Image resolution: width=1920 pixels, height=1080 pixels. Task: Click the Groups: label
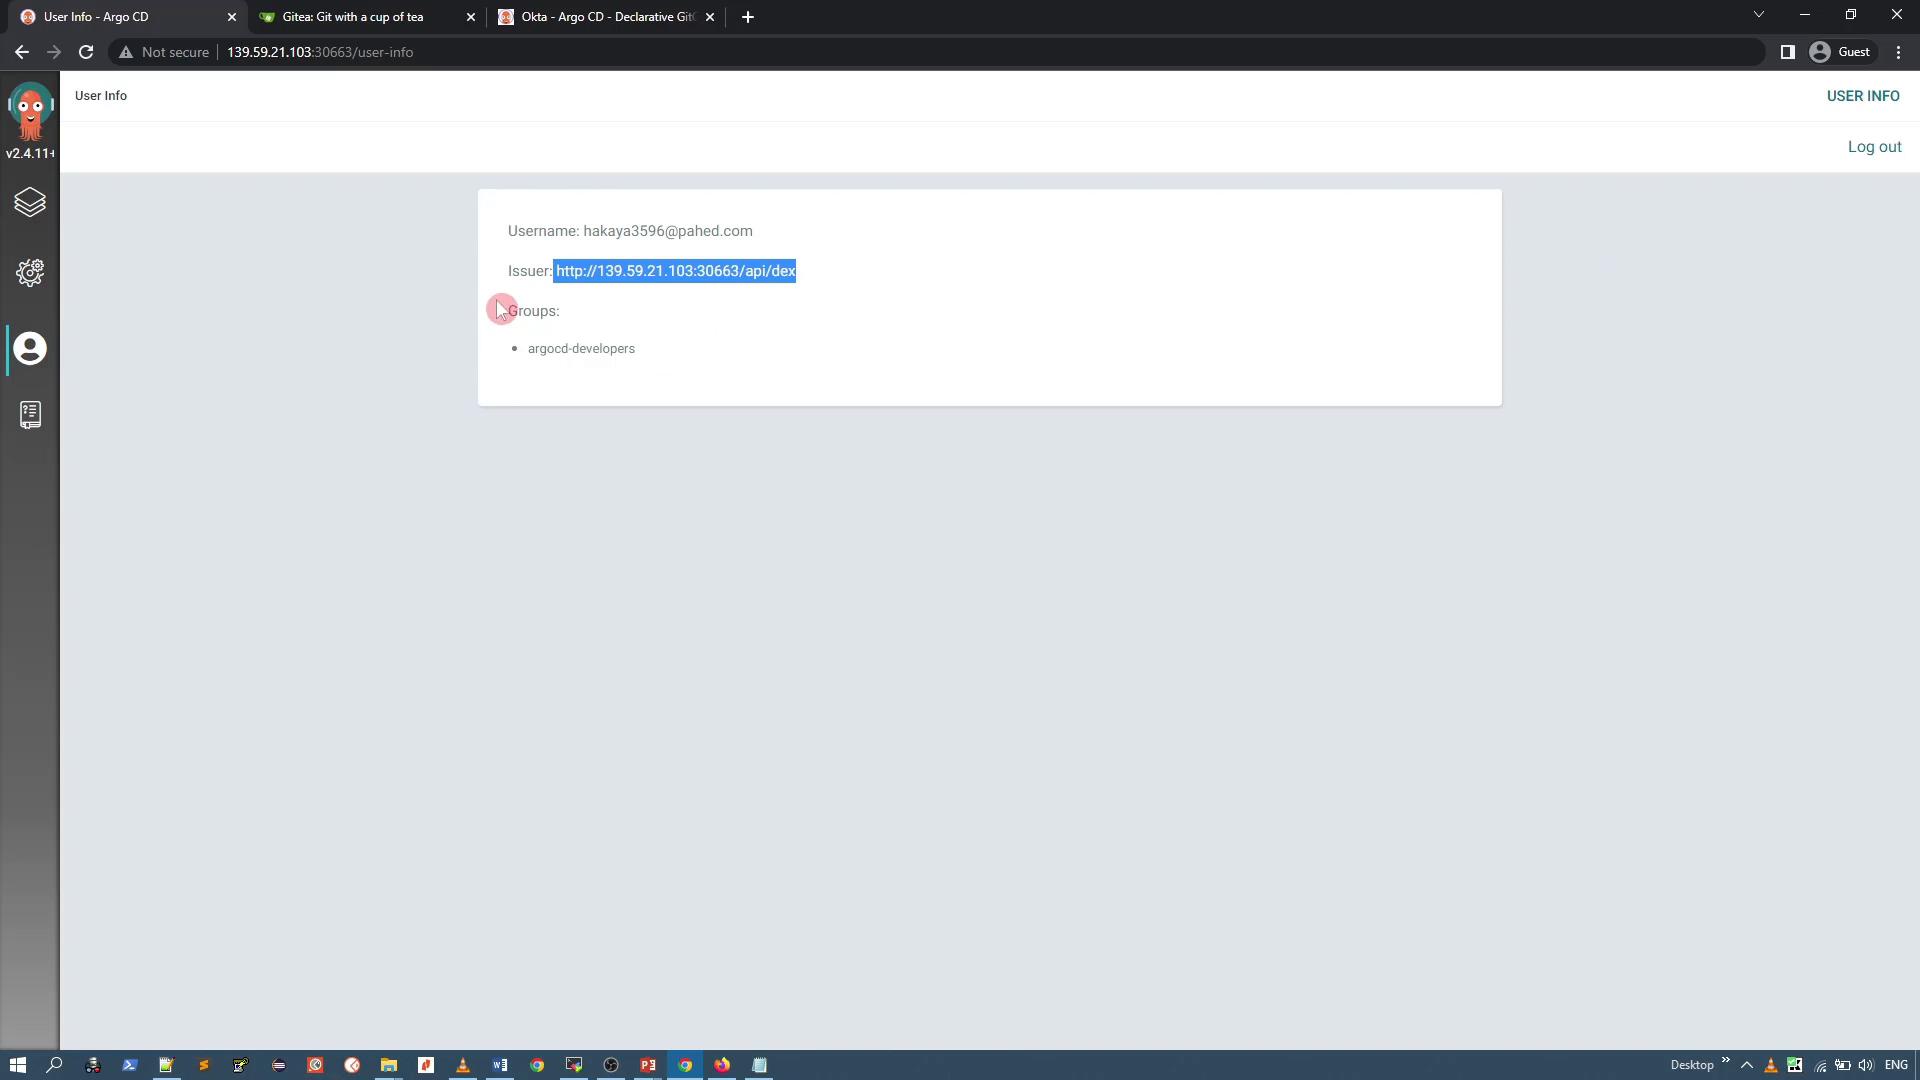[534, 311]
